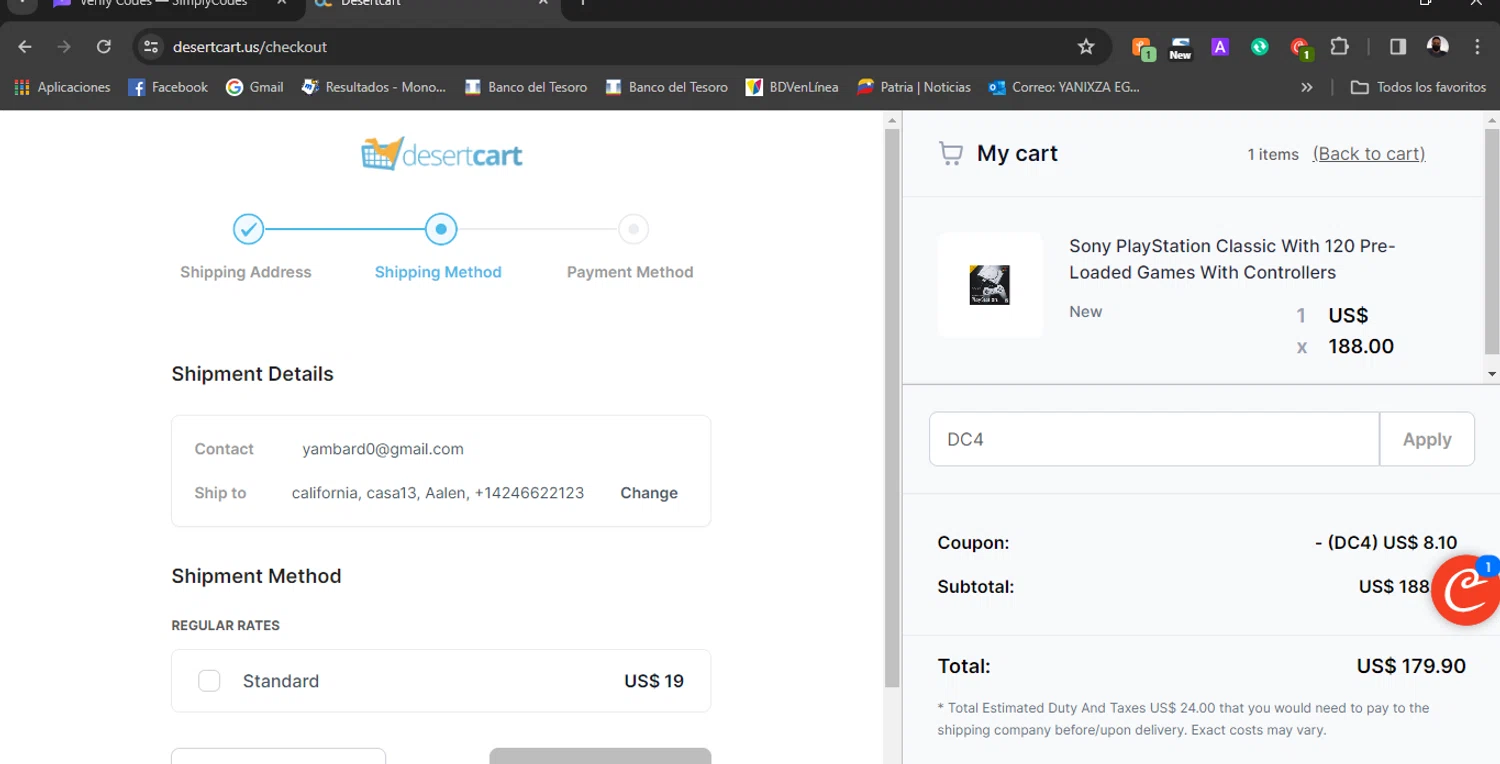Click Change in Shipment Details

coord(649,493)
